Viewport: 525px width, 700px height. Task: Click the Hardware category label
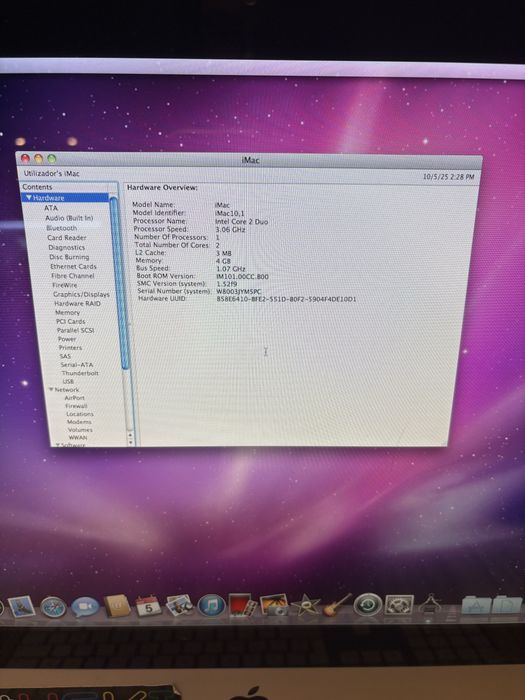click(49, 198)
